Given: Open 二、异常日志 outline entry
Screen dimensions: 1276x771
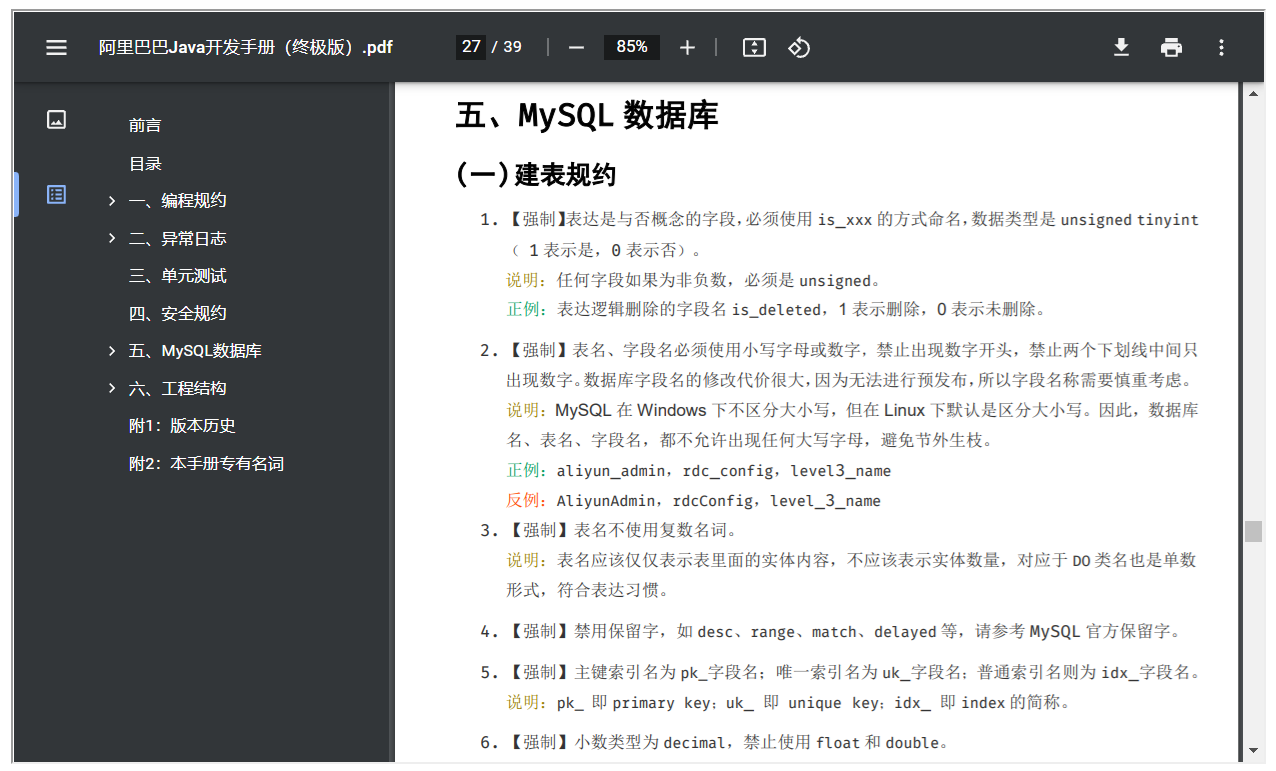Looking at the screenshot, I should [177, 238].
